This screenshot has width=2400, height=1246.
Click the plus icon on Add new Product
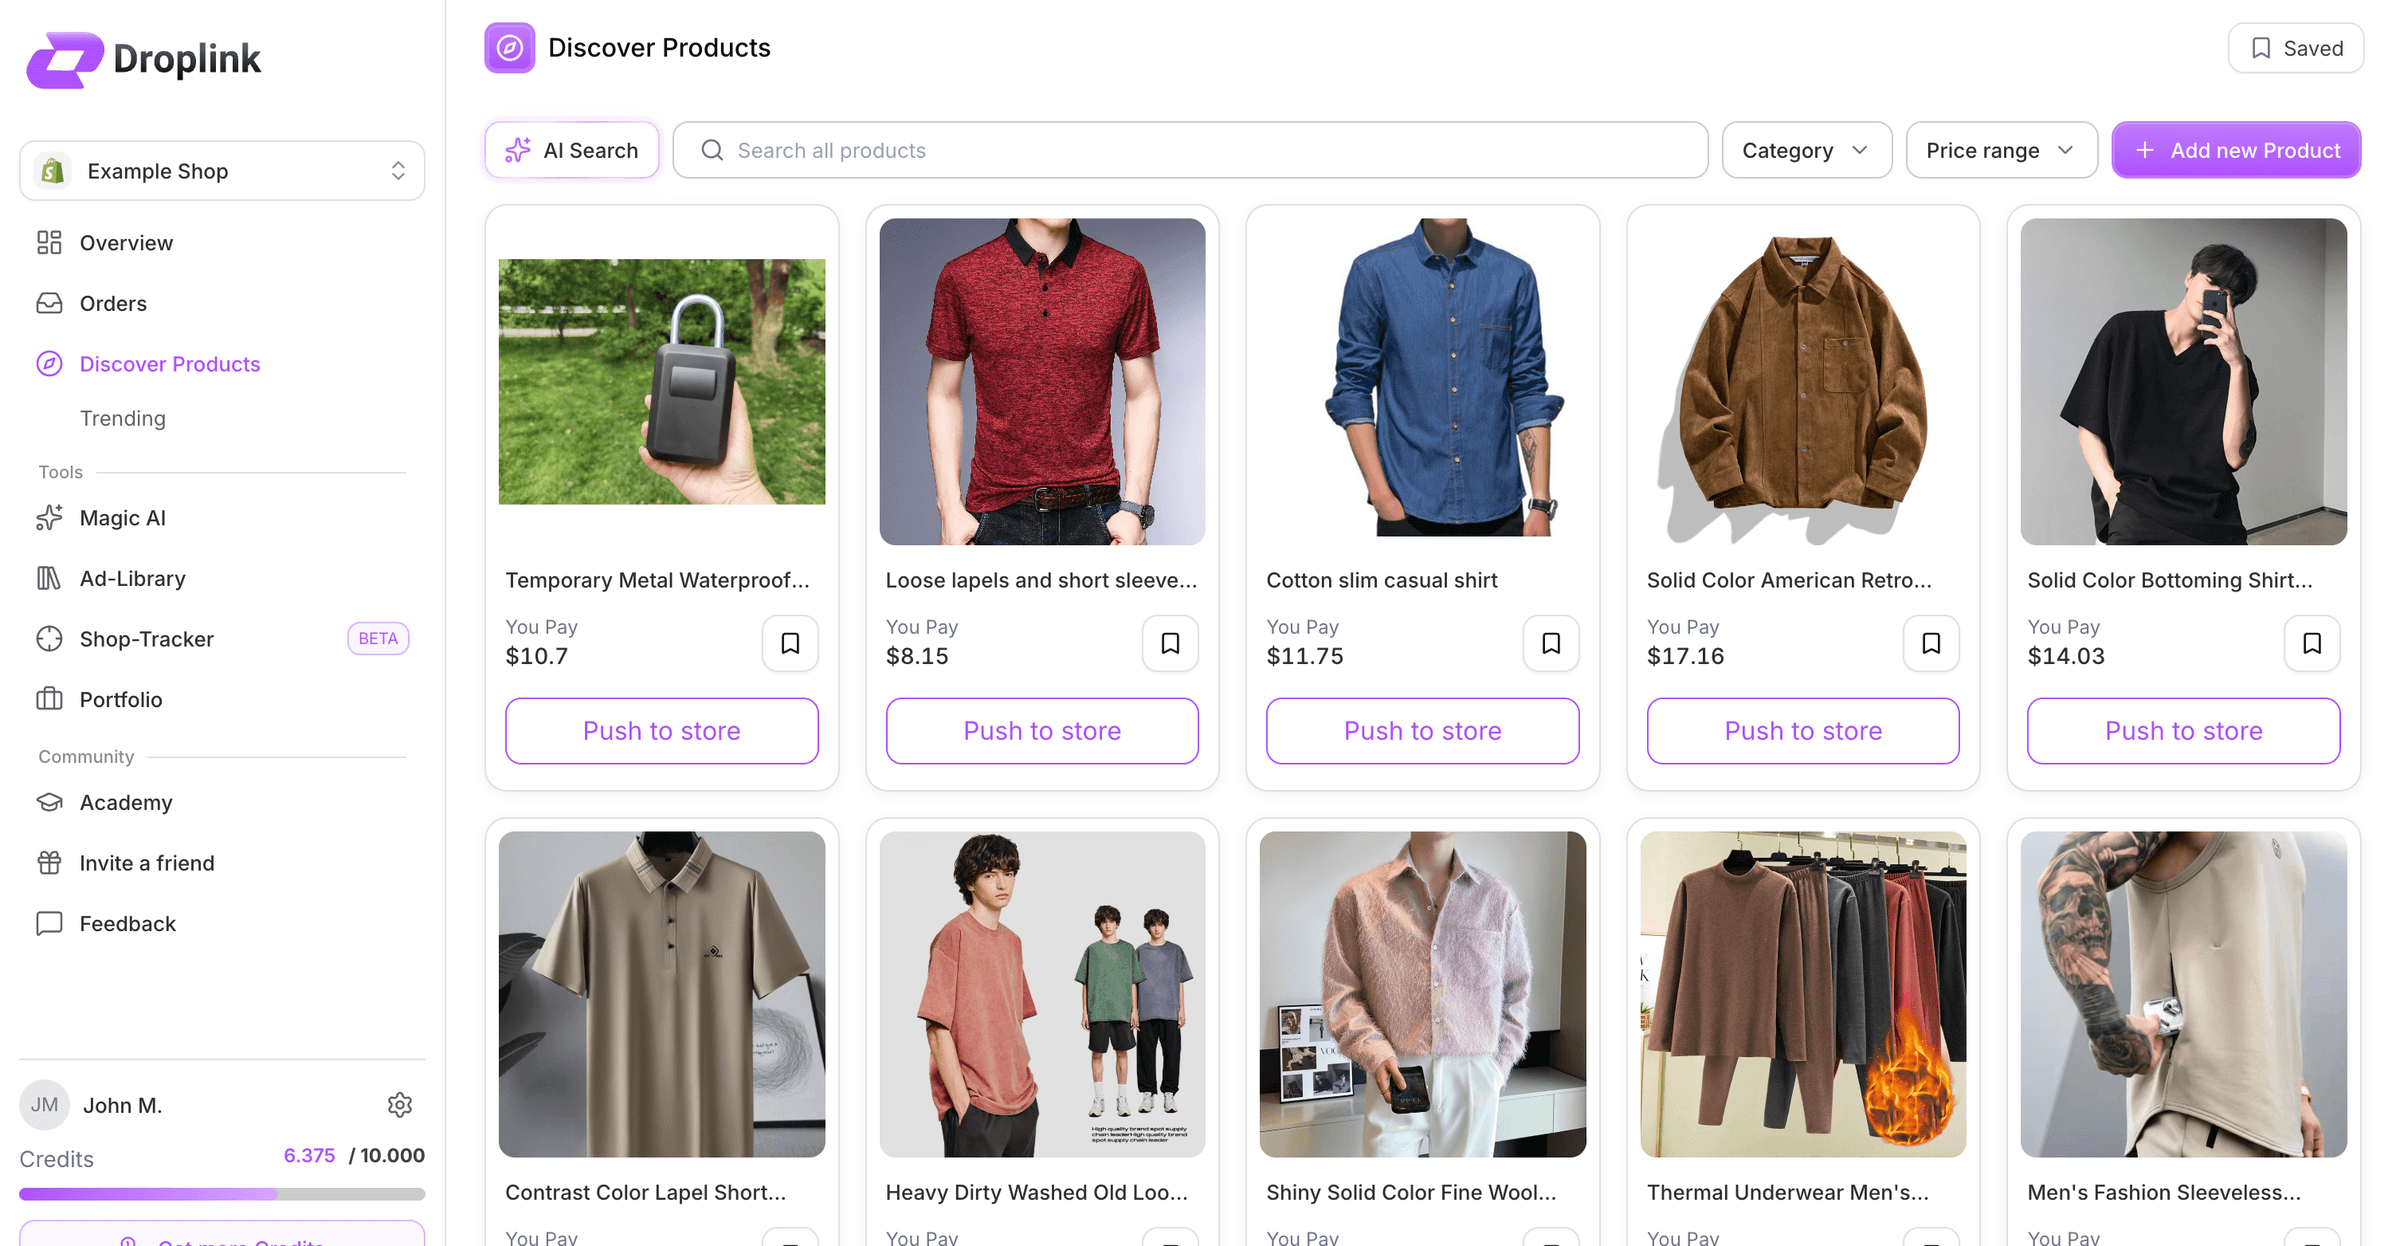click(x=2144, y=150)
